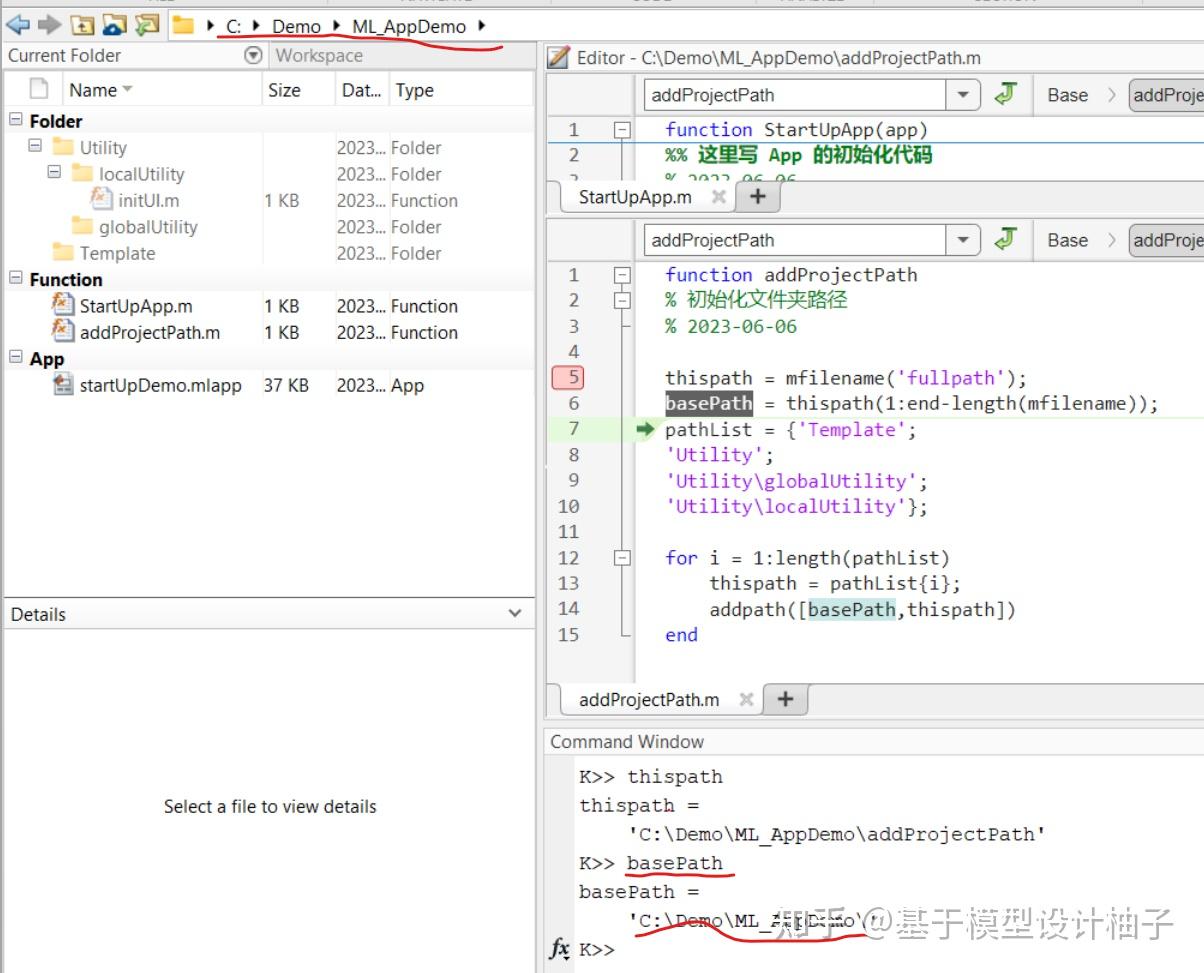Collapse the Utility folder in tree

[x=35, y=146]
